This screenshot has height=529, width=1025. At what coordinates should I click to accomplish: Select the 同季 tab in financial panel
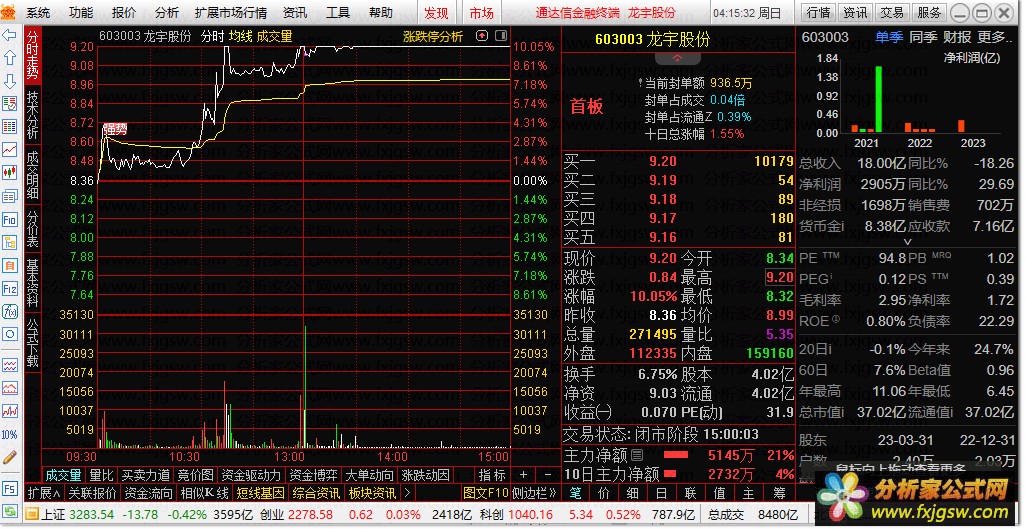coord(923,37)
